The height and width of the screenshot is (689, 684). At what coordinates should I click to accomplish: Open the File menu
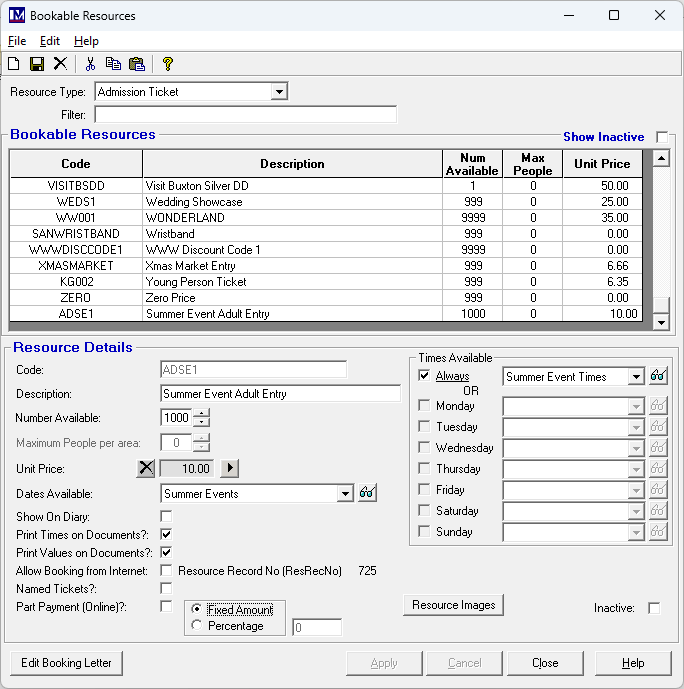click(17, 41)
